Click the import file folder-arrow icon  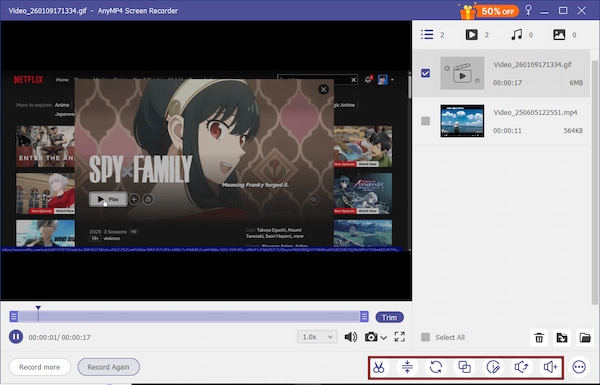click(x=562, y=338)
